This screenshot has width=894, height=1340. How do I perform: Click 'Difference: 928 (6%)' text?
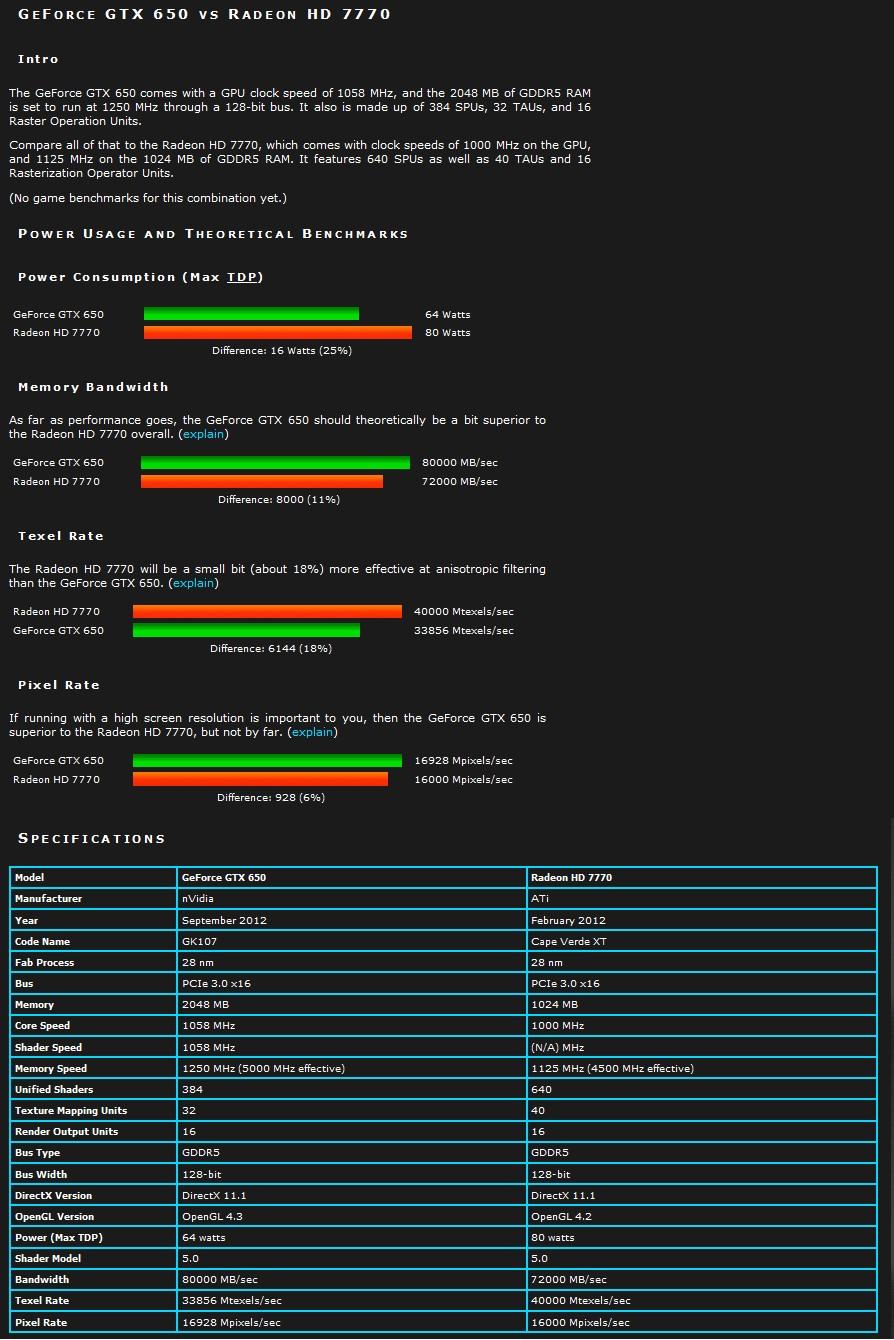pyautogui.click(x=271, y=798)
